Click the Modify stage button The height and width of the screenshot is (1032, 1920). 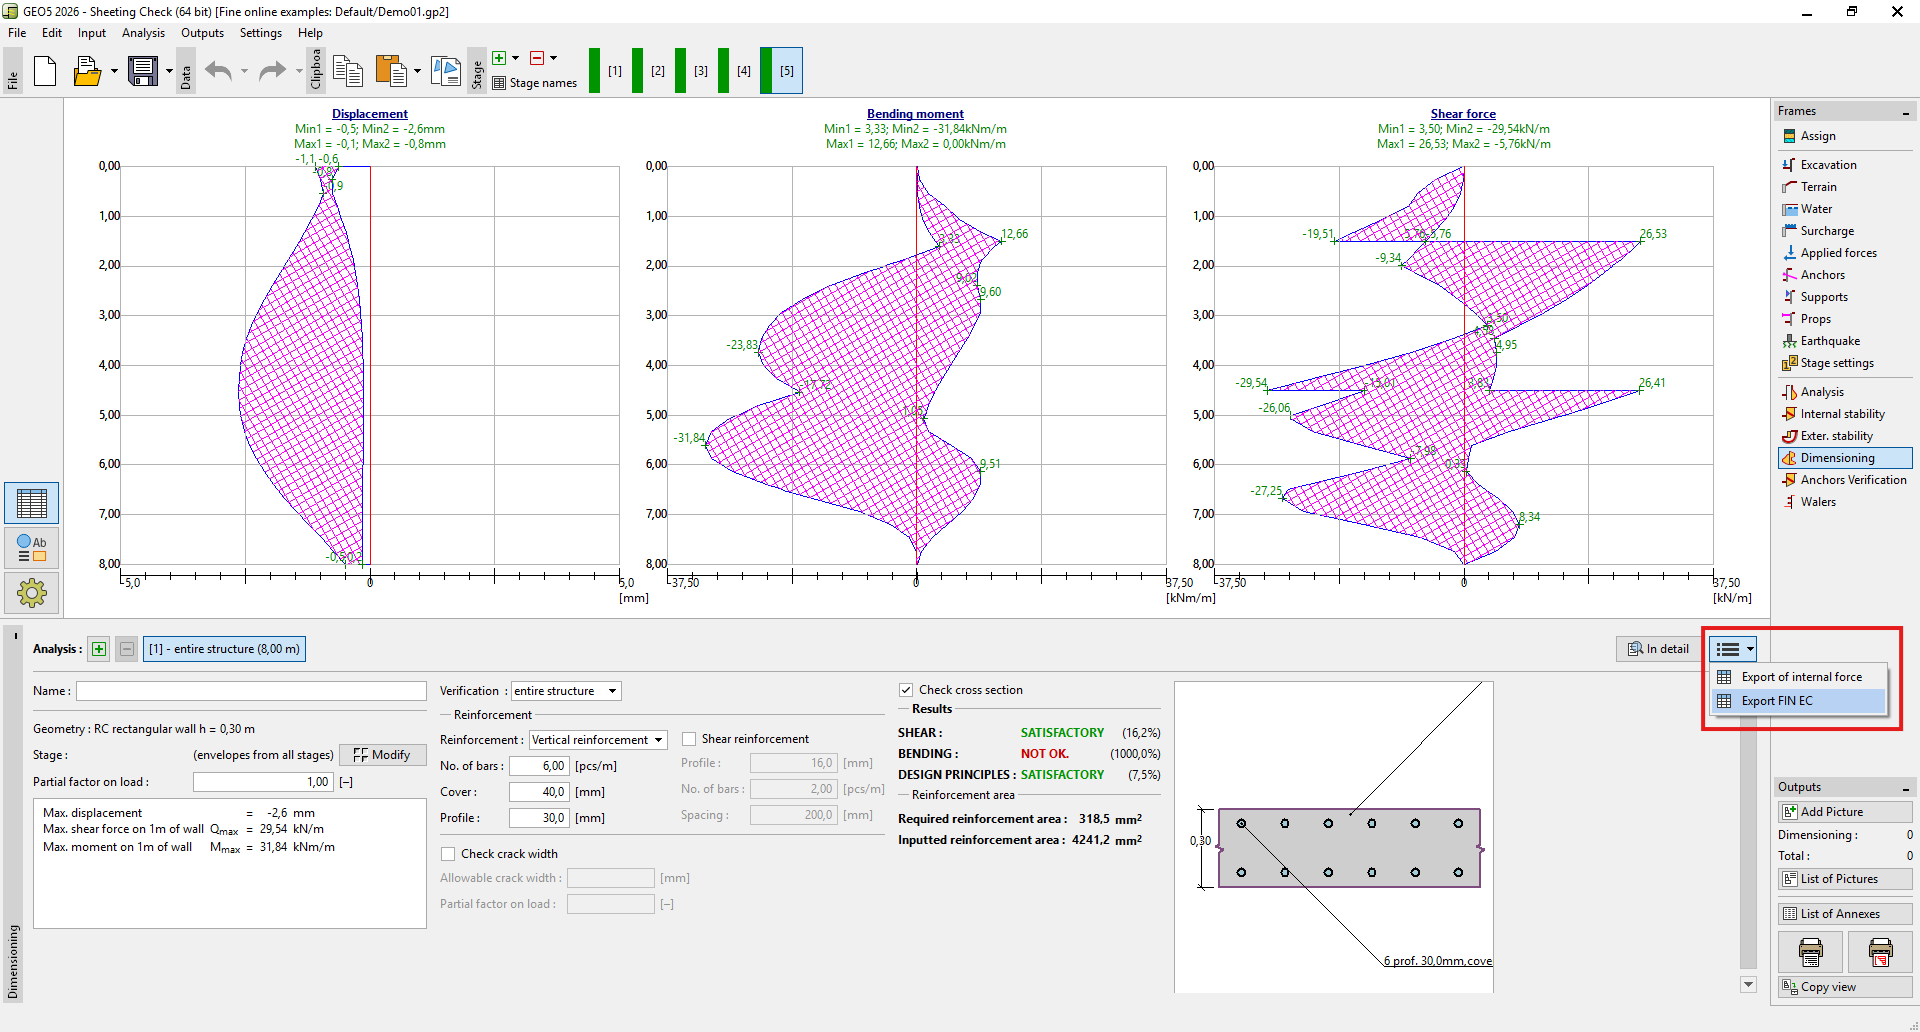coord(382,755)
